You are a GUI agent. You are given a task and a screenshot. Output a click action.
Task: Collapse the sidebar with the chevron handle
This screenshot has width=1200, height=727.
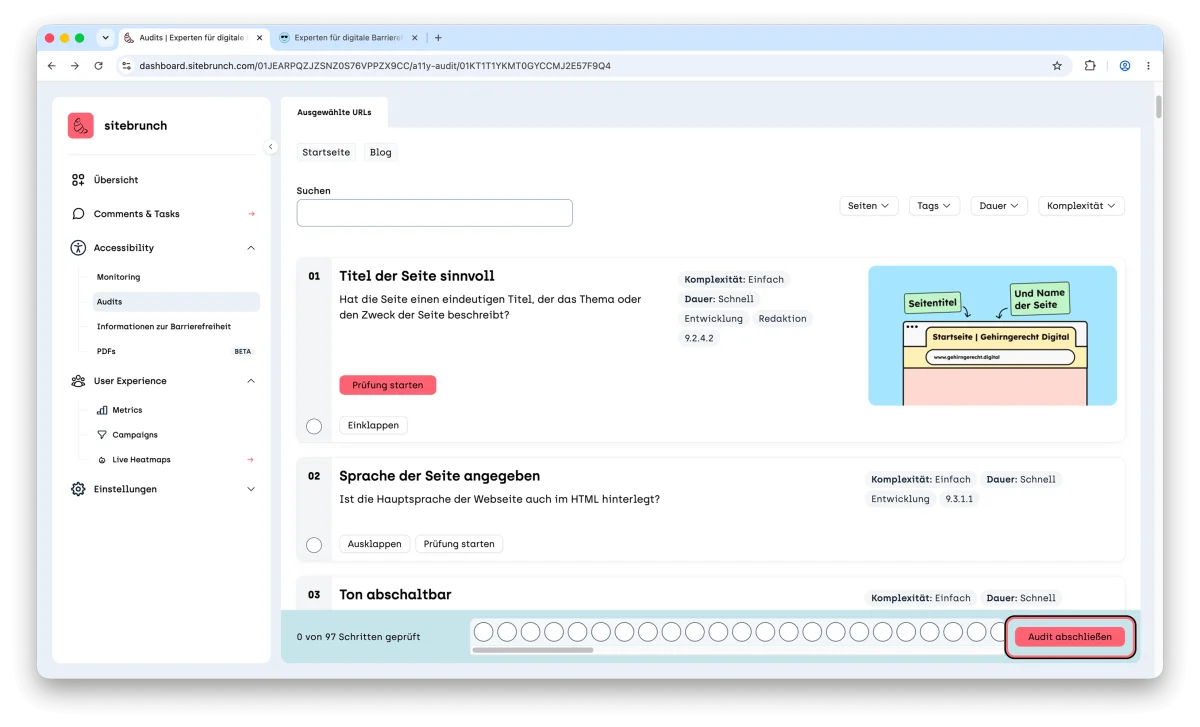[270, 147]
